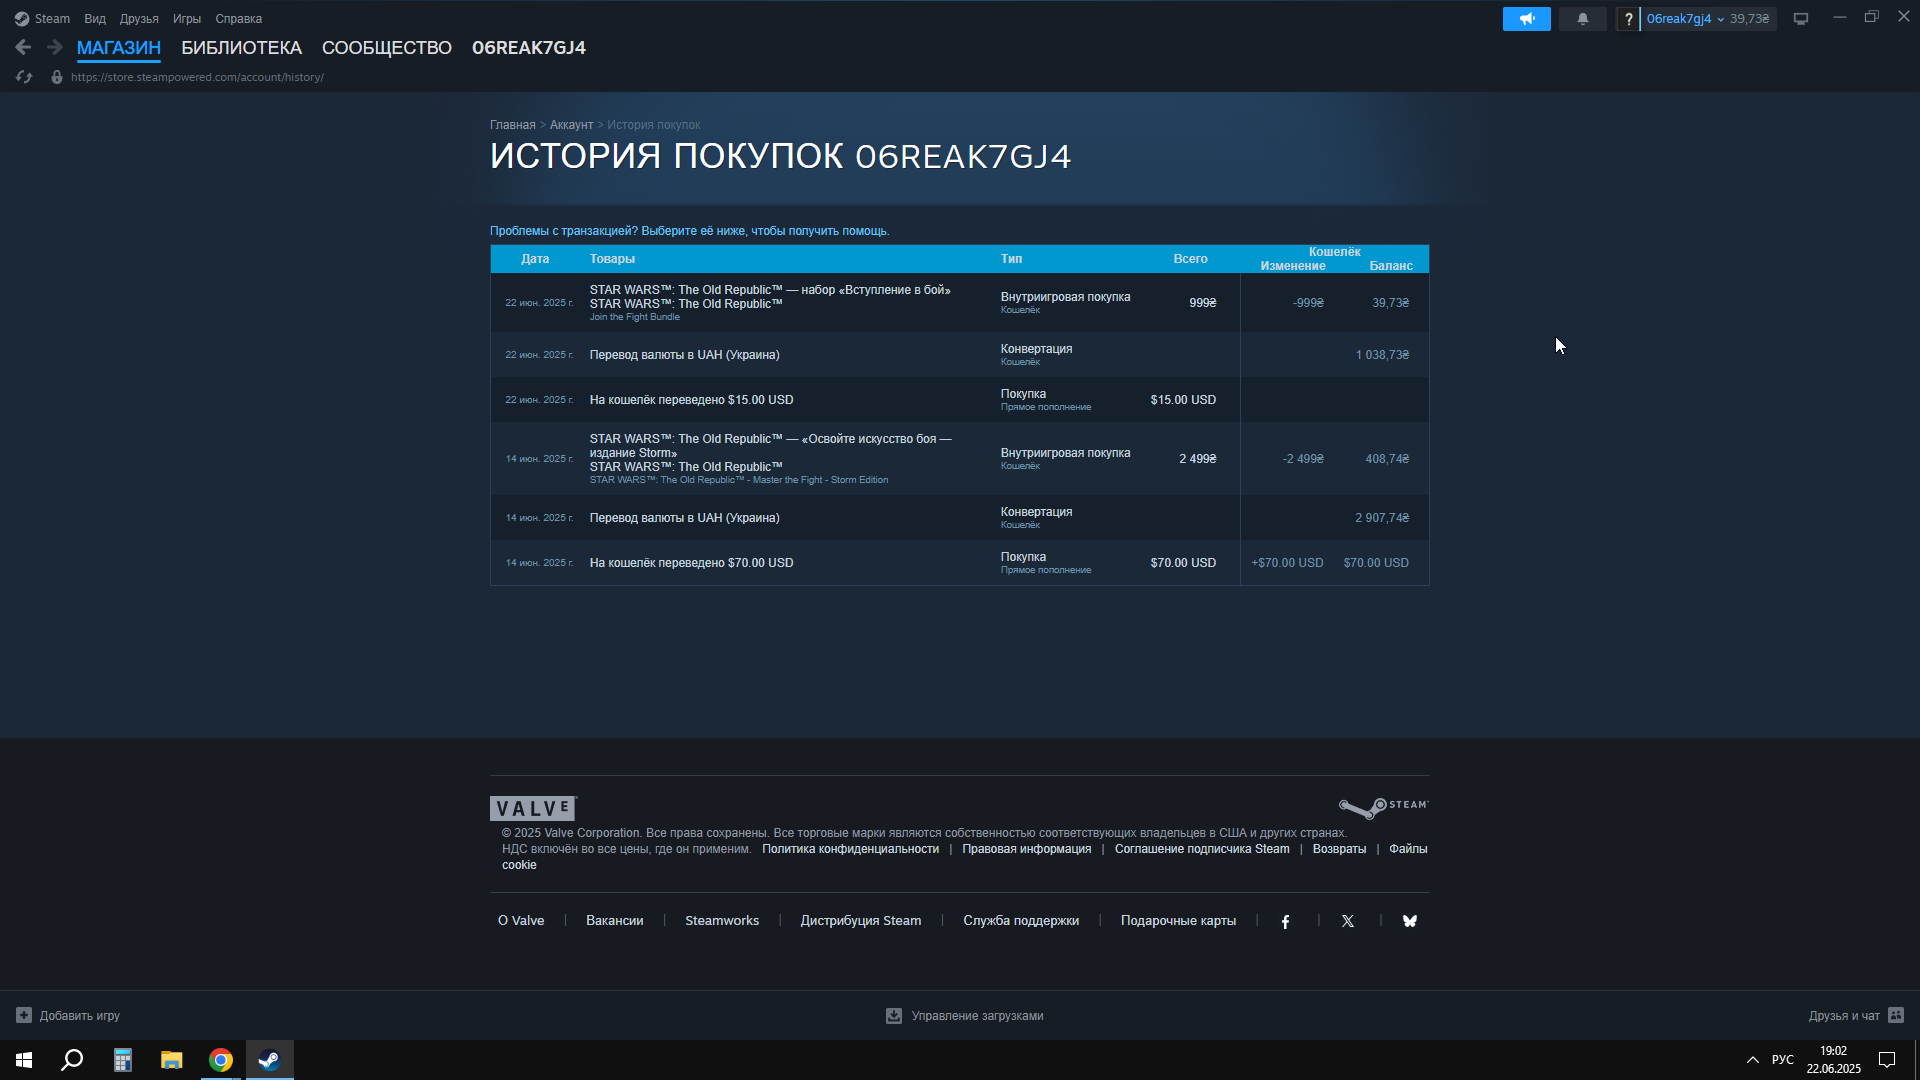
Task: Open the Friends and chat icon
Action: click(x=1896, y=1015)
